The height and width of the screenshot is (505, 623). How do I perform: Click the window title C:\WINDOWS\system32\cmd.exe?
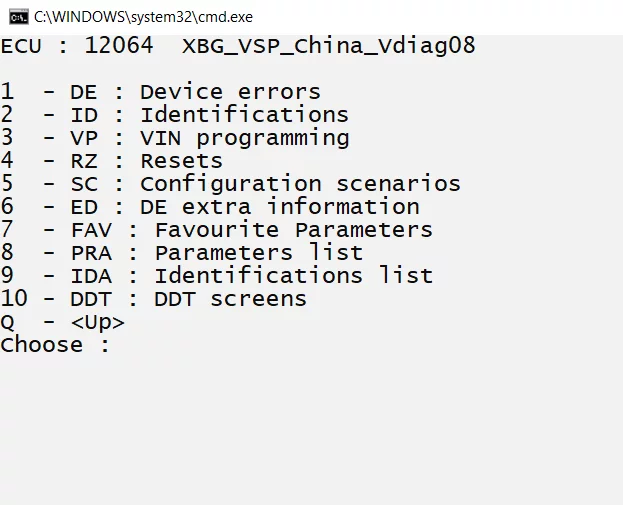[x=143, y=17]
